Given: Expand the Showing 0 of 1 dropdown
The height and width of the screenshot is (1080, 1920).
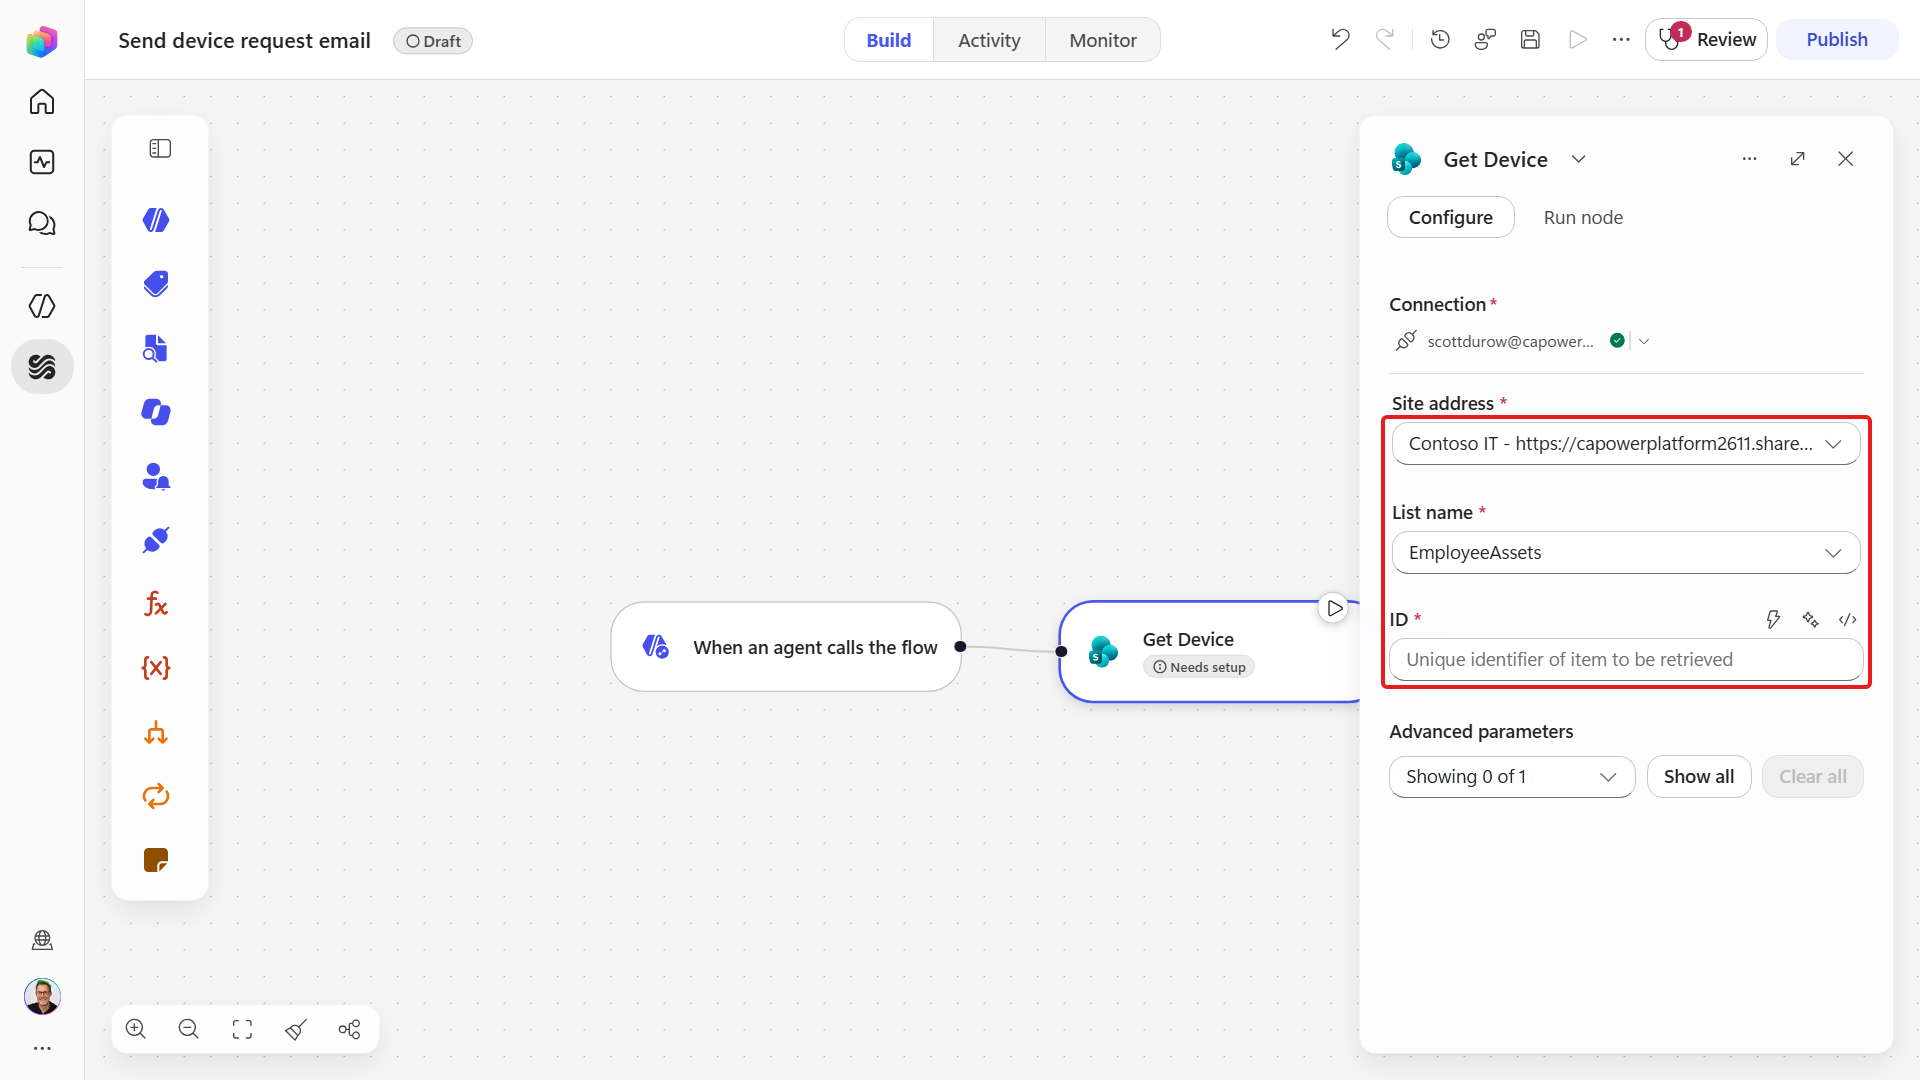Looking at the screenshot, I should tap(1512, 777).
